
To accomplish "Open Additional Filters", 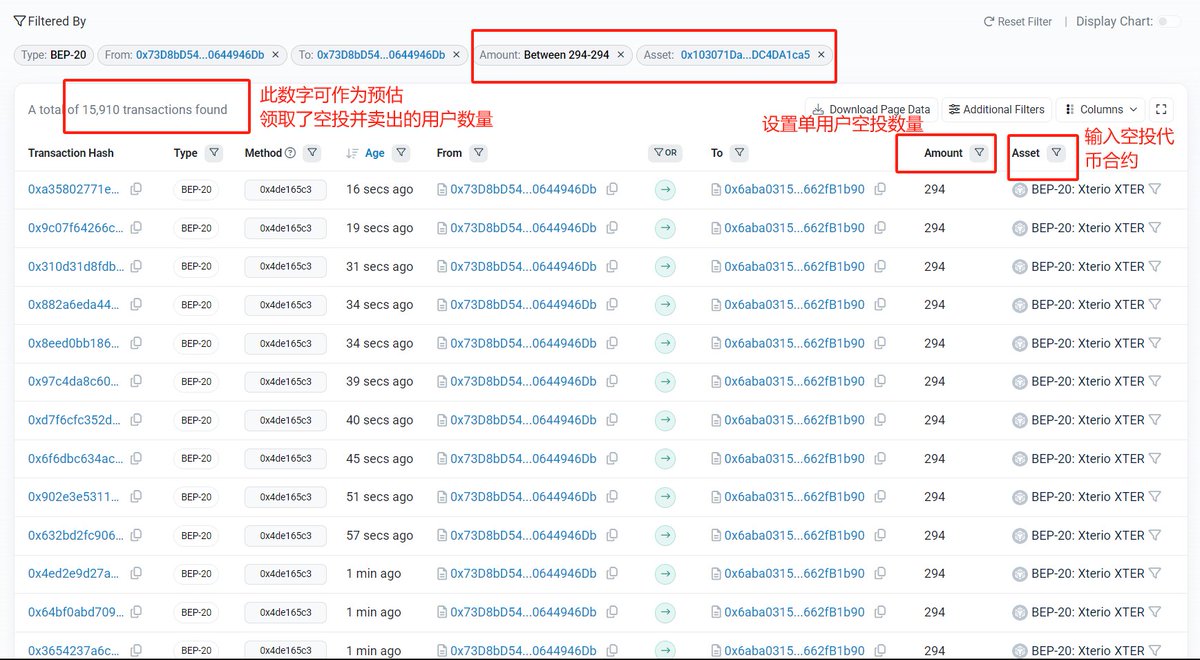I will (997, 109).
